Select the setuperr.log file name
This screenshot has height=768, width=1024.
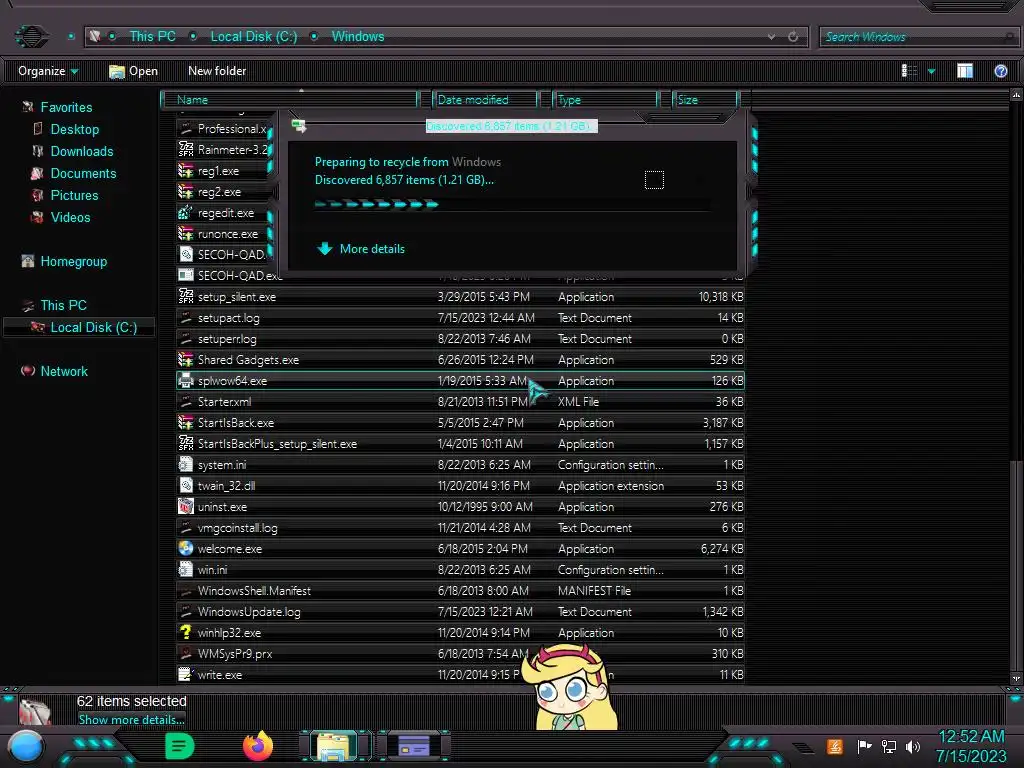point(227,339)
